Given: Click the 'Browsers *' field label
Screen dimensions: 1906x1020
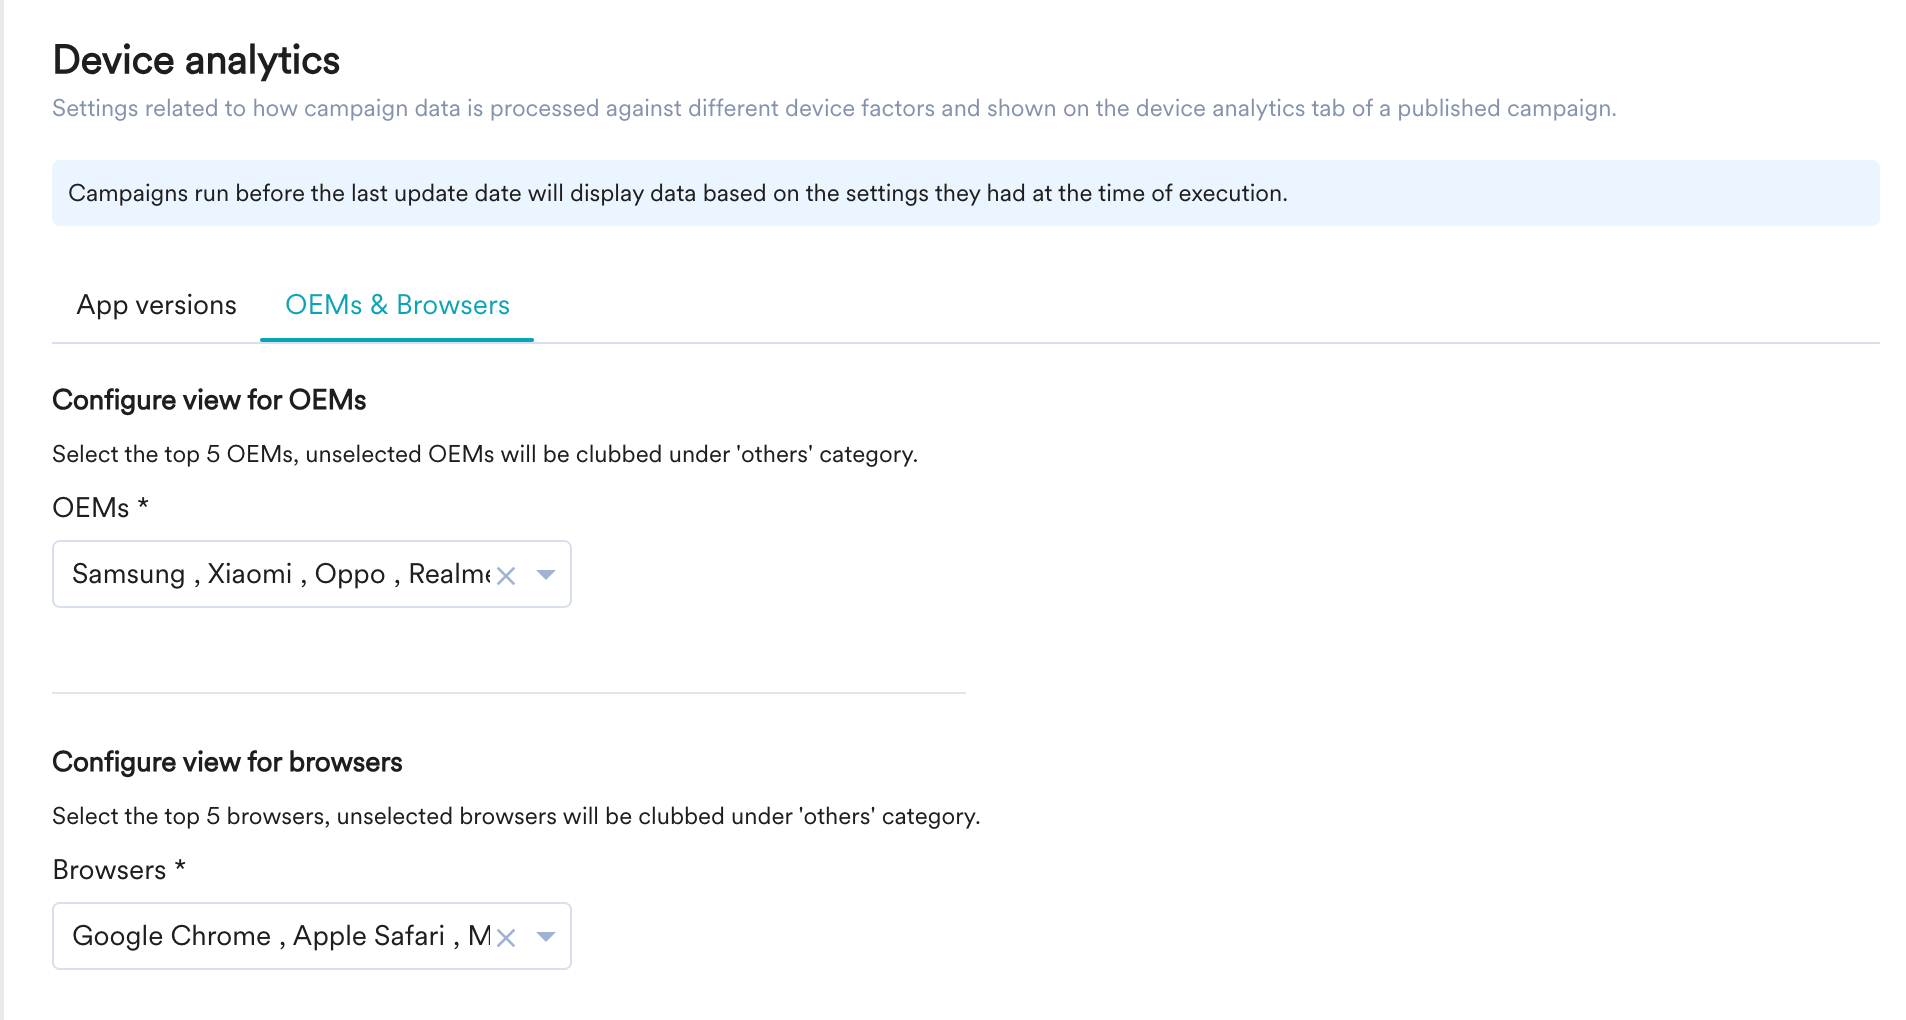Looking at the screenshot, I should pyautogui.click(x=119, y=869).
